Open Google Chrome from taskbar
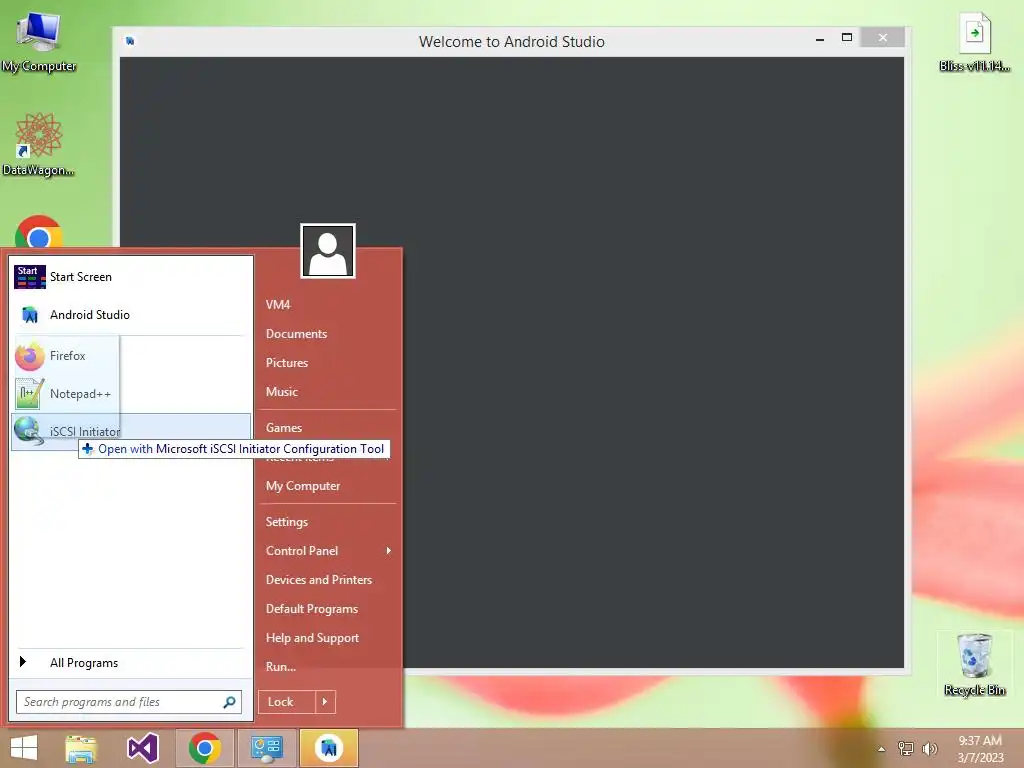Image resolution: width=1024 pixels, height=768 pixels. coord(204,748)
